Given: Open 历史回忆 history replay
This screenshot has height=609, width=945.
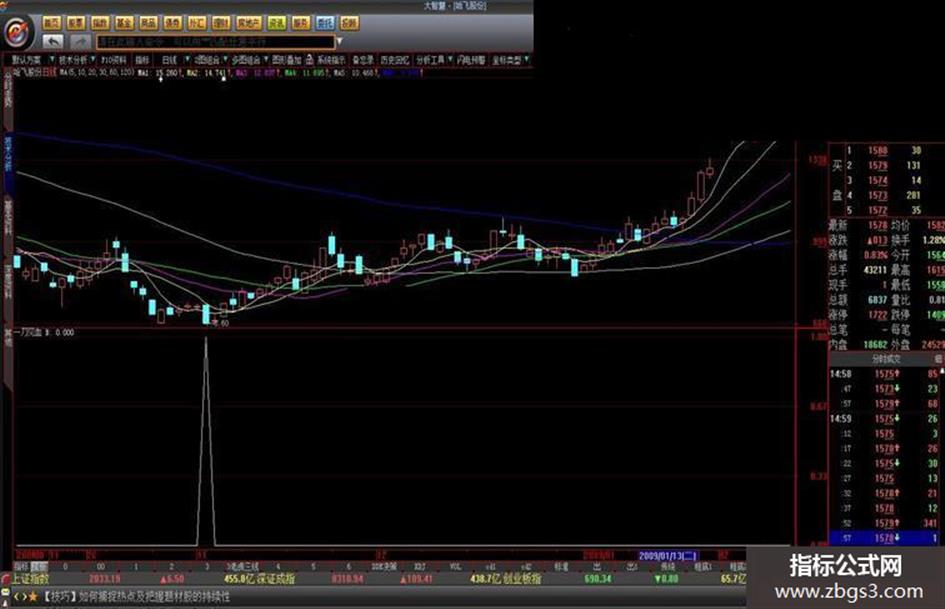Looking at the screenshot, I should [395, 60].
